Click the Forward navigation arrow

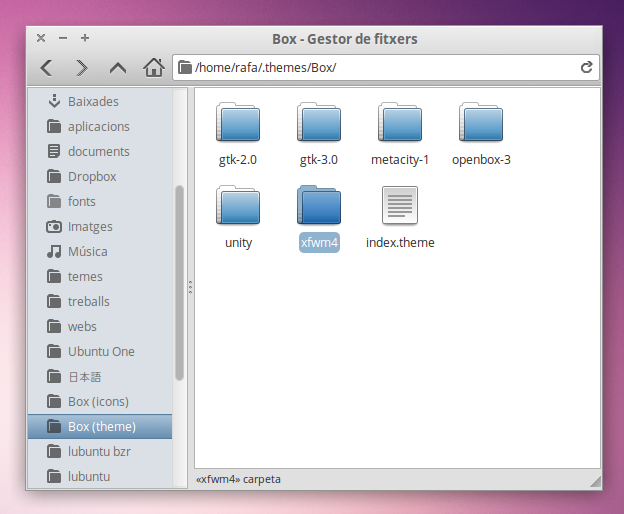[82, 68]
